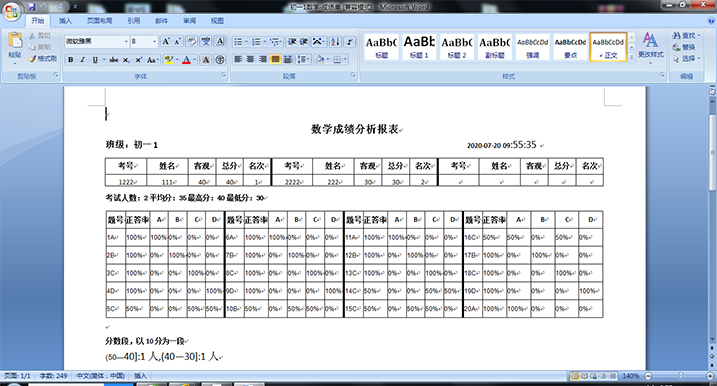Click the Office orb button

point(12,11)
